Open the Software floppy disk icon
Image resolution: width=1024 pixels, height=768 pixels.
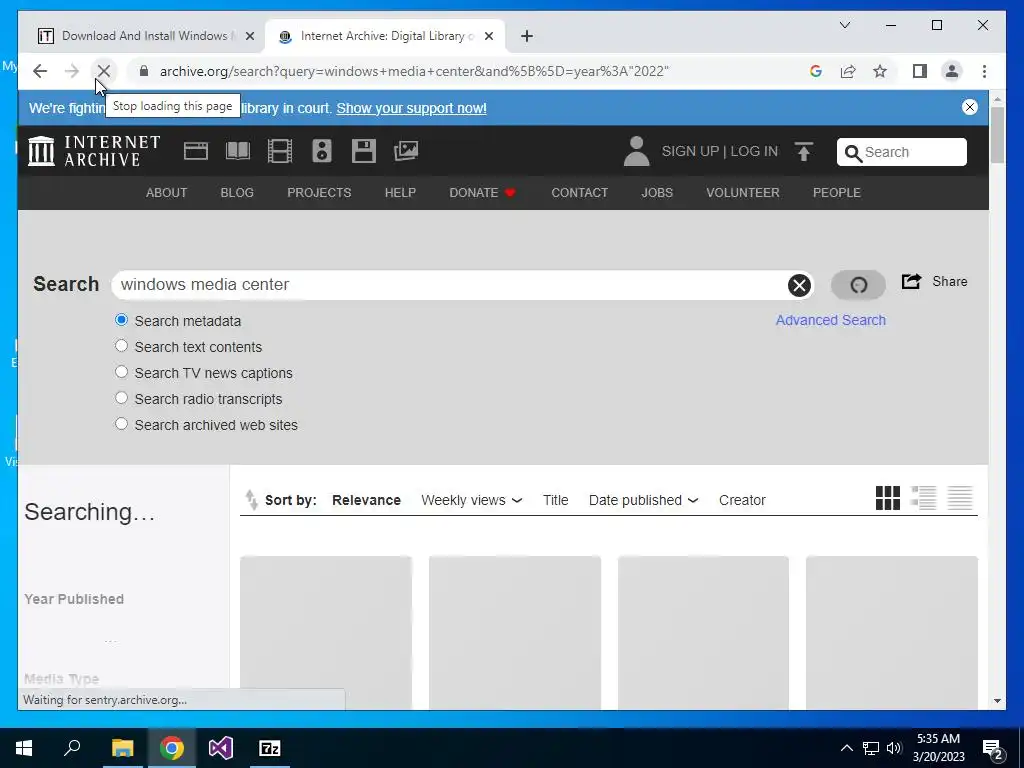click(x=364, y=151)
